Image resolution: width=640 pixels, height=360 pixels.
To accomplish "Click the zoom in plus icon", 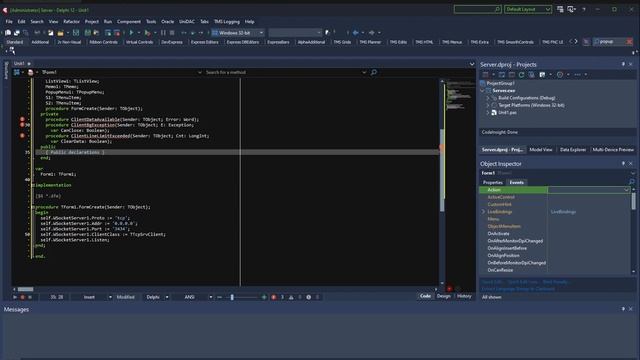I will tap(264, 297).
